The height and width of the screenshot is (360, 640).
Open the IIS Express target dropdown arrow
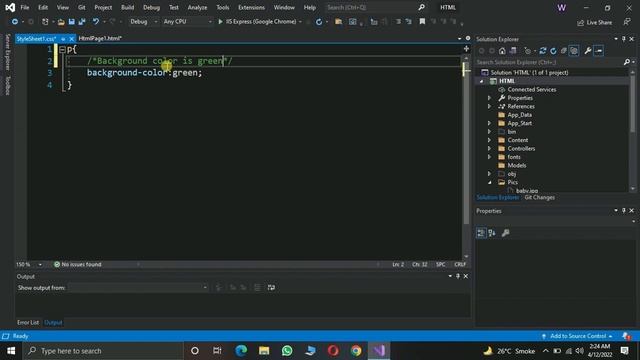pos(300,22)
